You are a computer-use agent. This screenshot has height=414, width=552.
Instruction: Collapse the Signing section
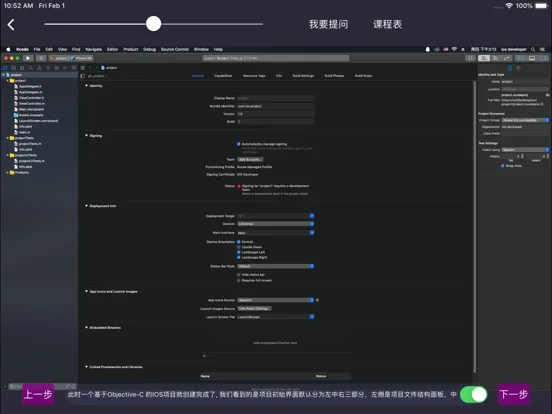pos(87,136)
